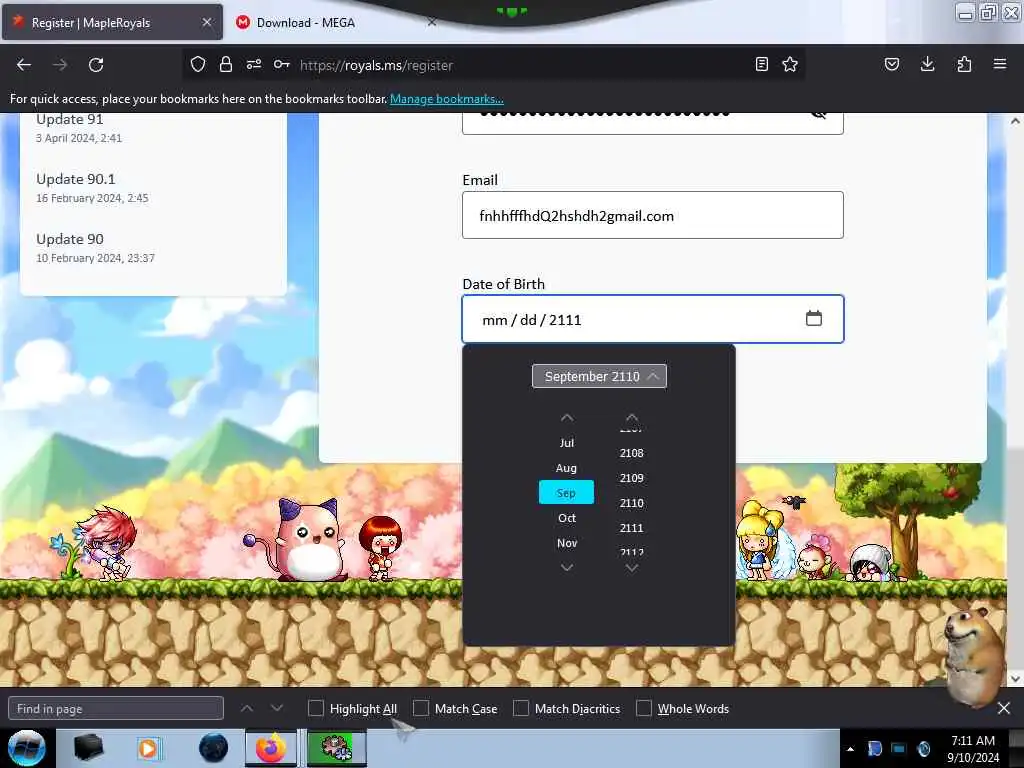Show hidden system tray icons
The image size is (1024, 768).
pos(850,749)
